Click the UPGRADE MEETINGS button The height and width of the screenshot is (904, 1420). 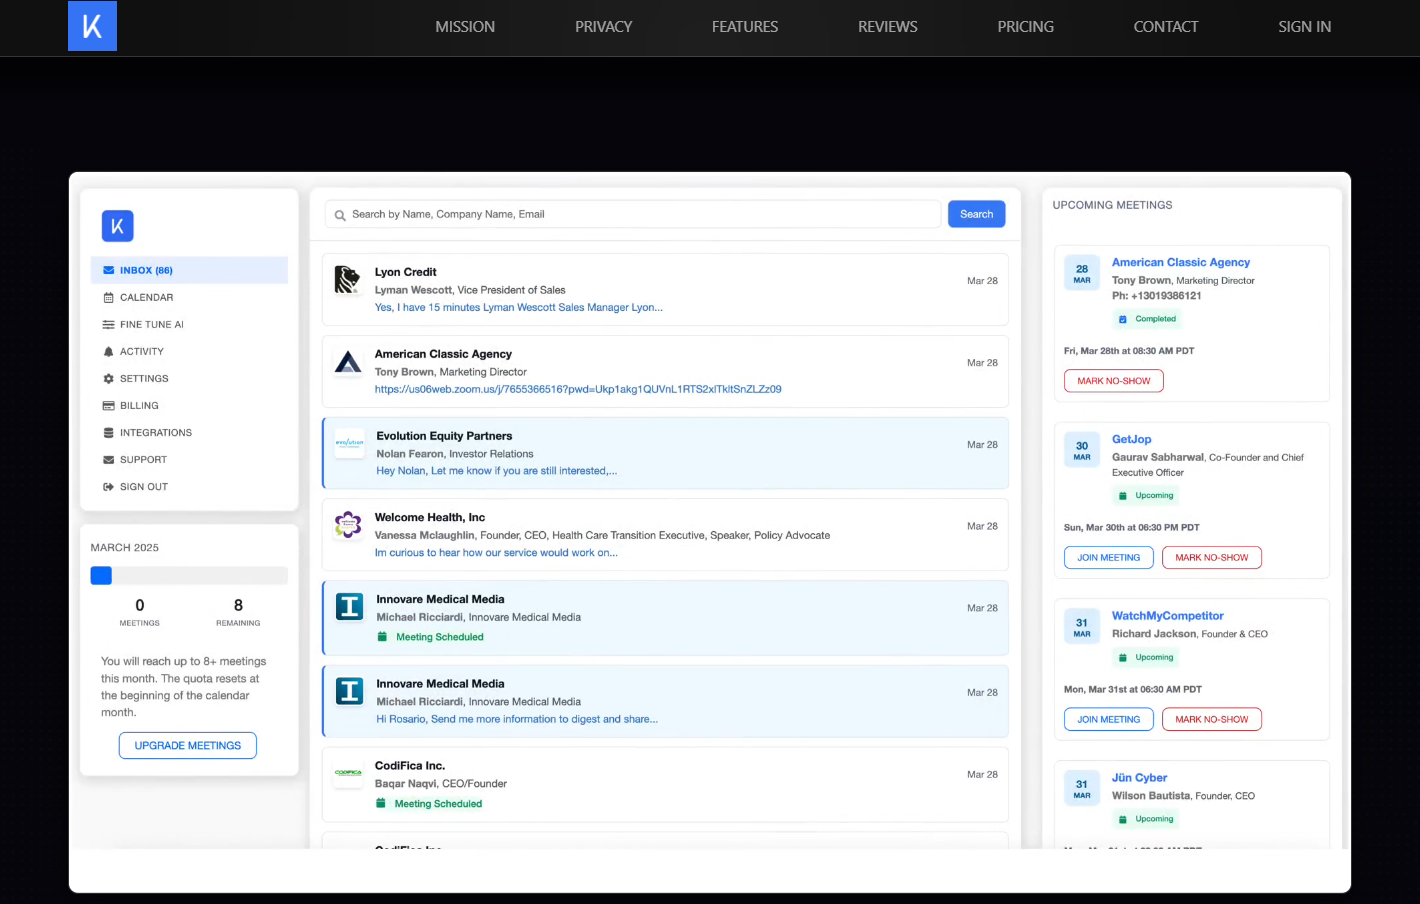[188, 745]
